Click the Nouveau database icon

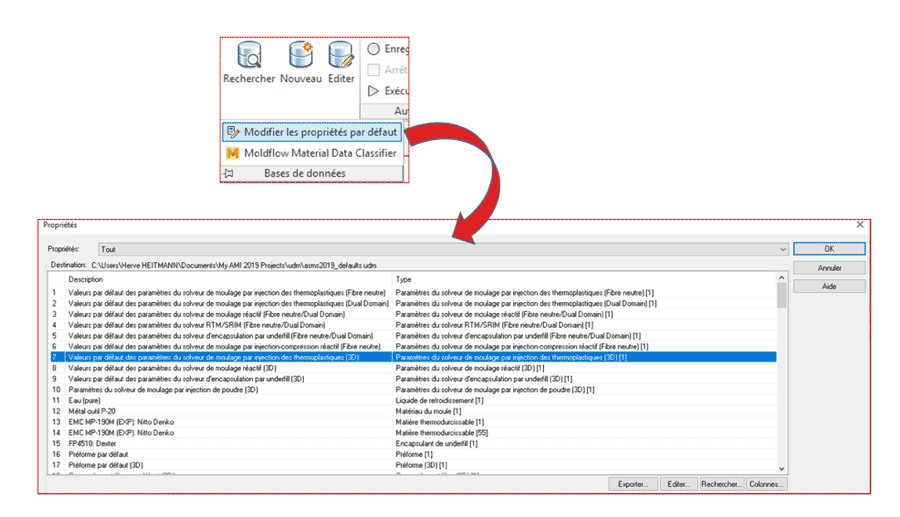(301, 55)
